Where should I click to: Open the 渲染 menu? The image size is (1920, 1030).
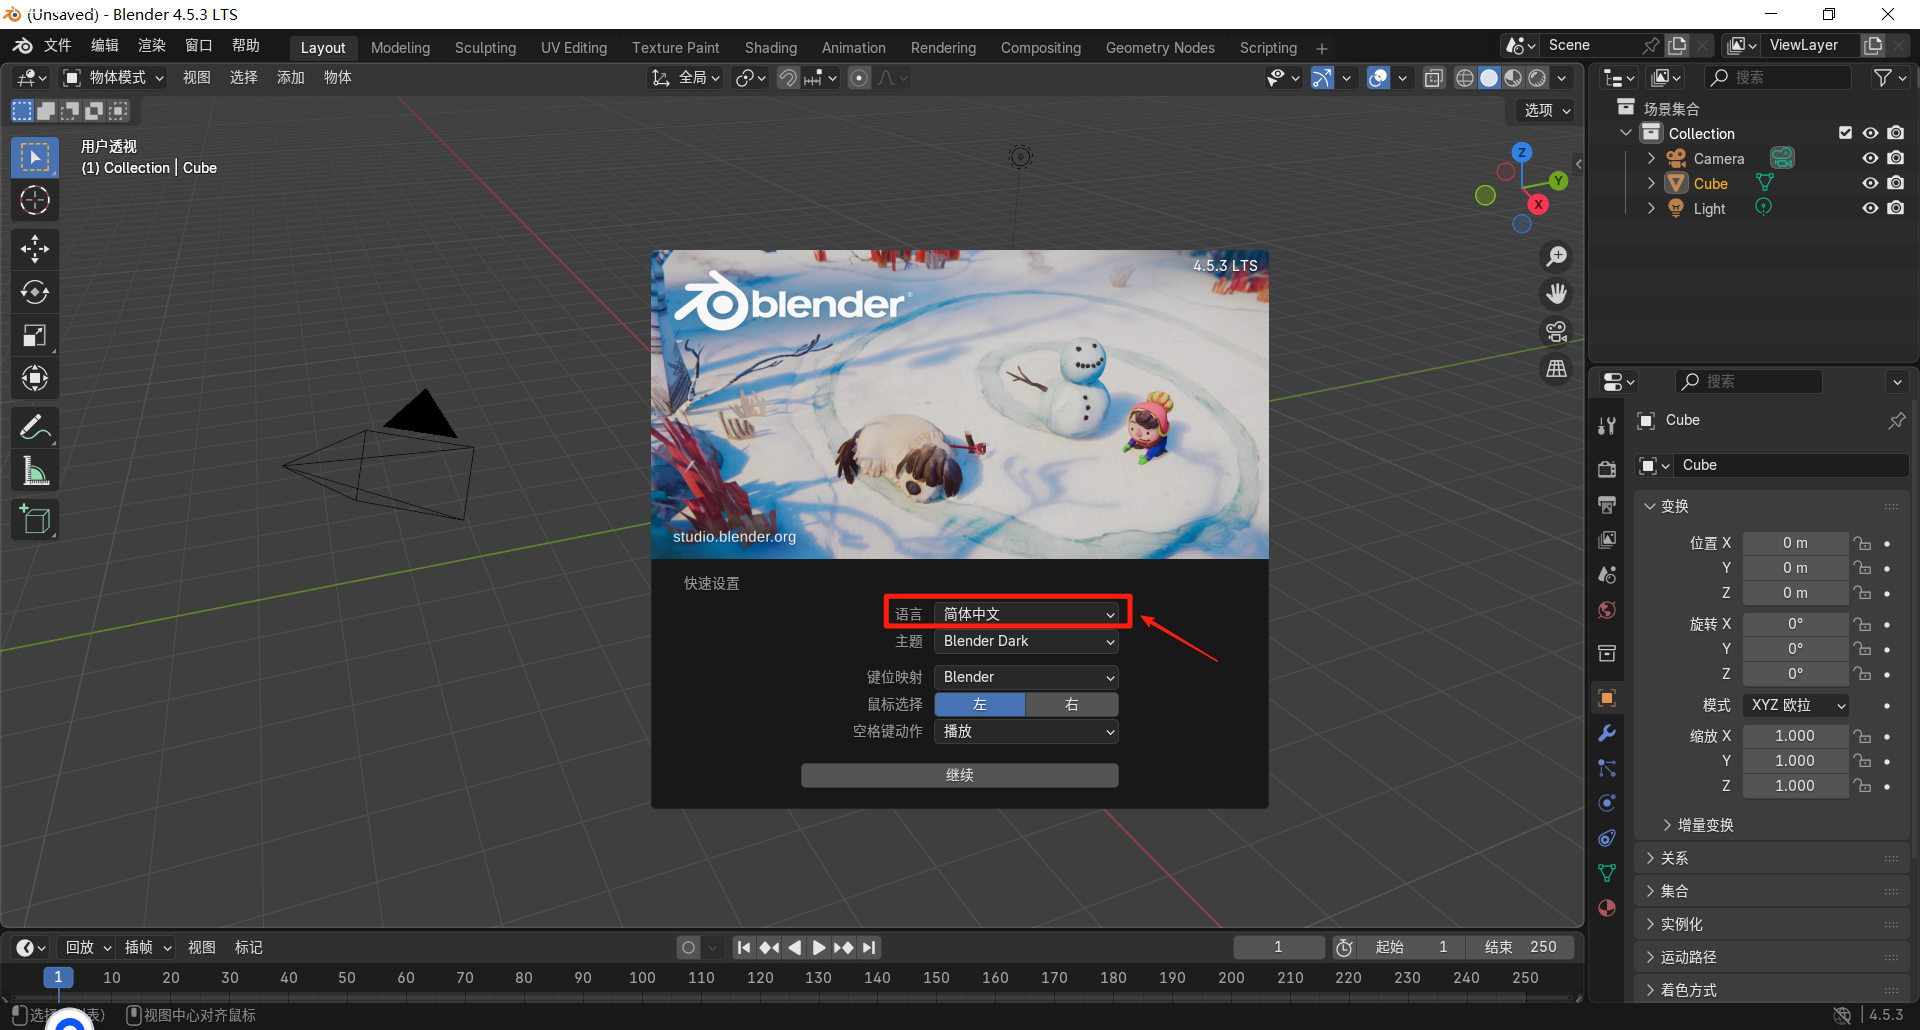(151, 44)
